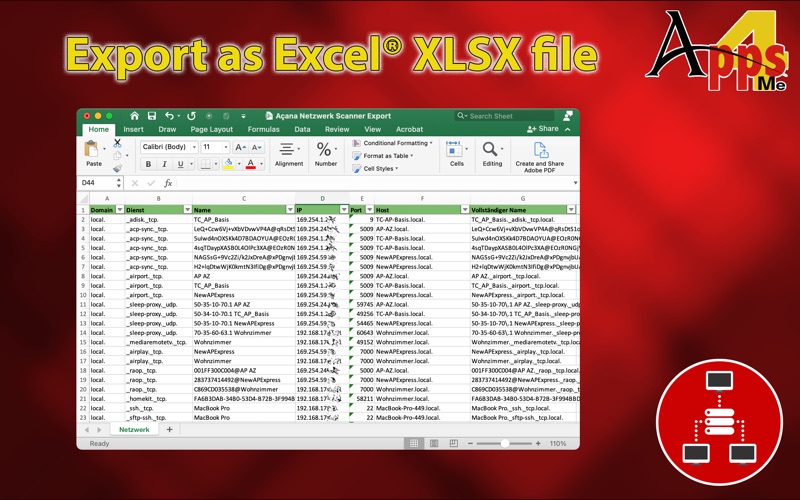Screen dimensions: 800x500
Task: Click the Search Sheet field
Action: (x=504, y=116)
